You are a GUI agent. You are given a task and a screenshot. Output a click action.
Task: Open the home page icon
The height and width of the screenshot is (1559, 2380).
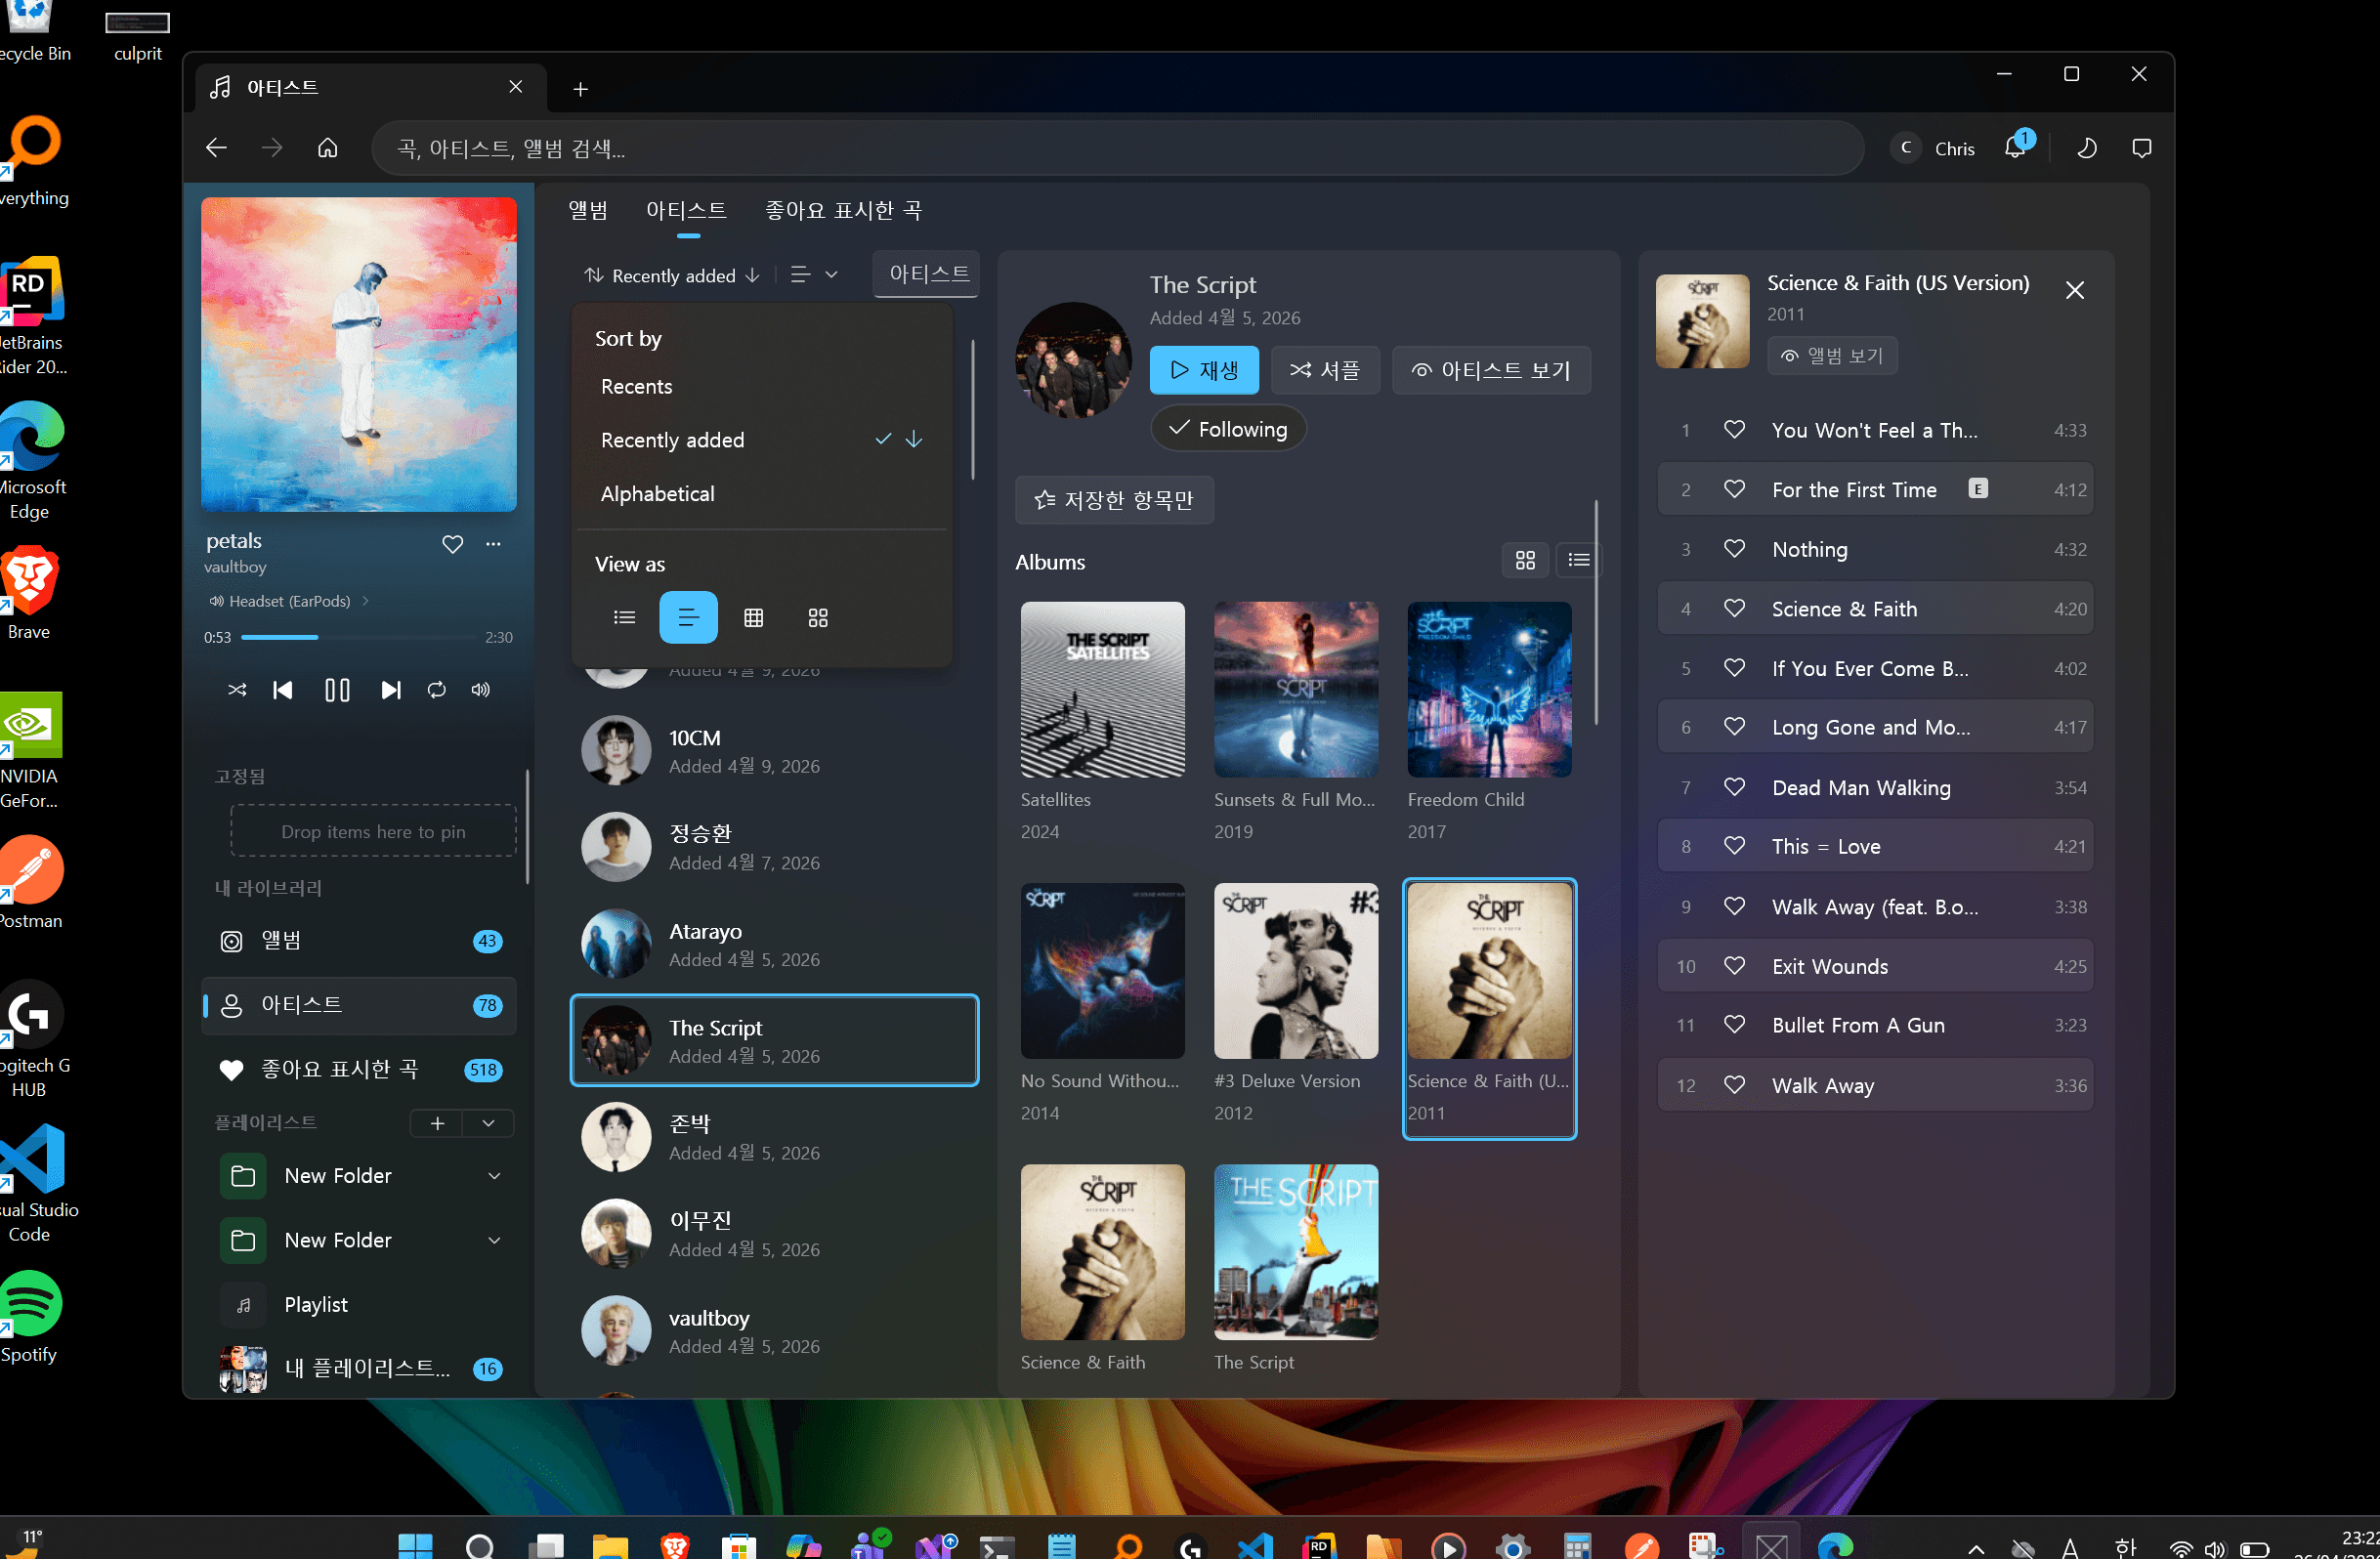coord(328,148)
